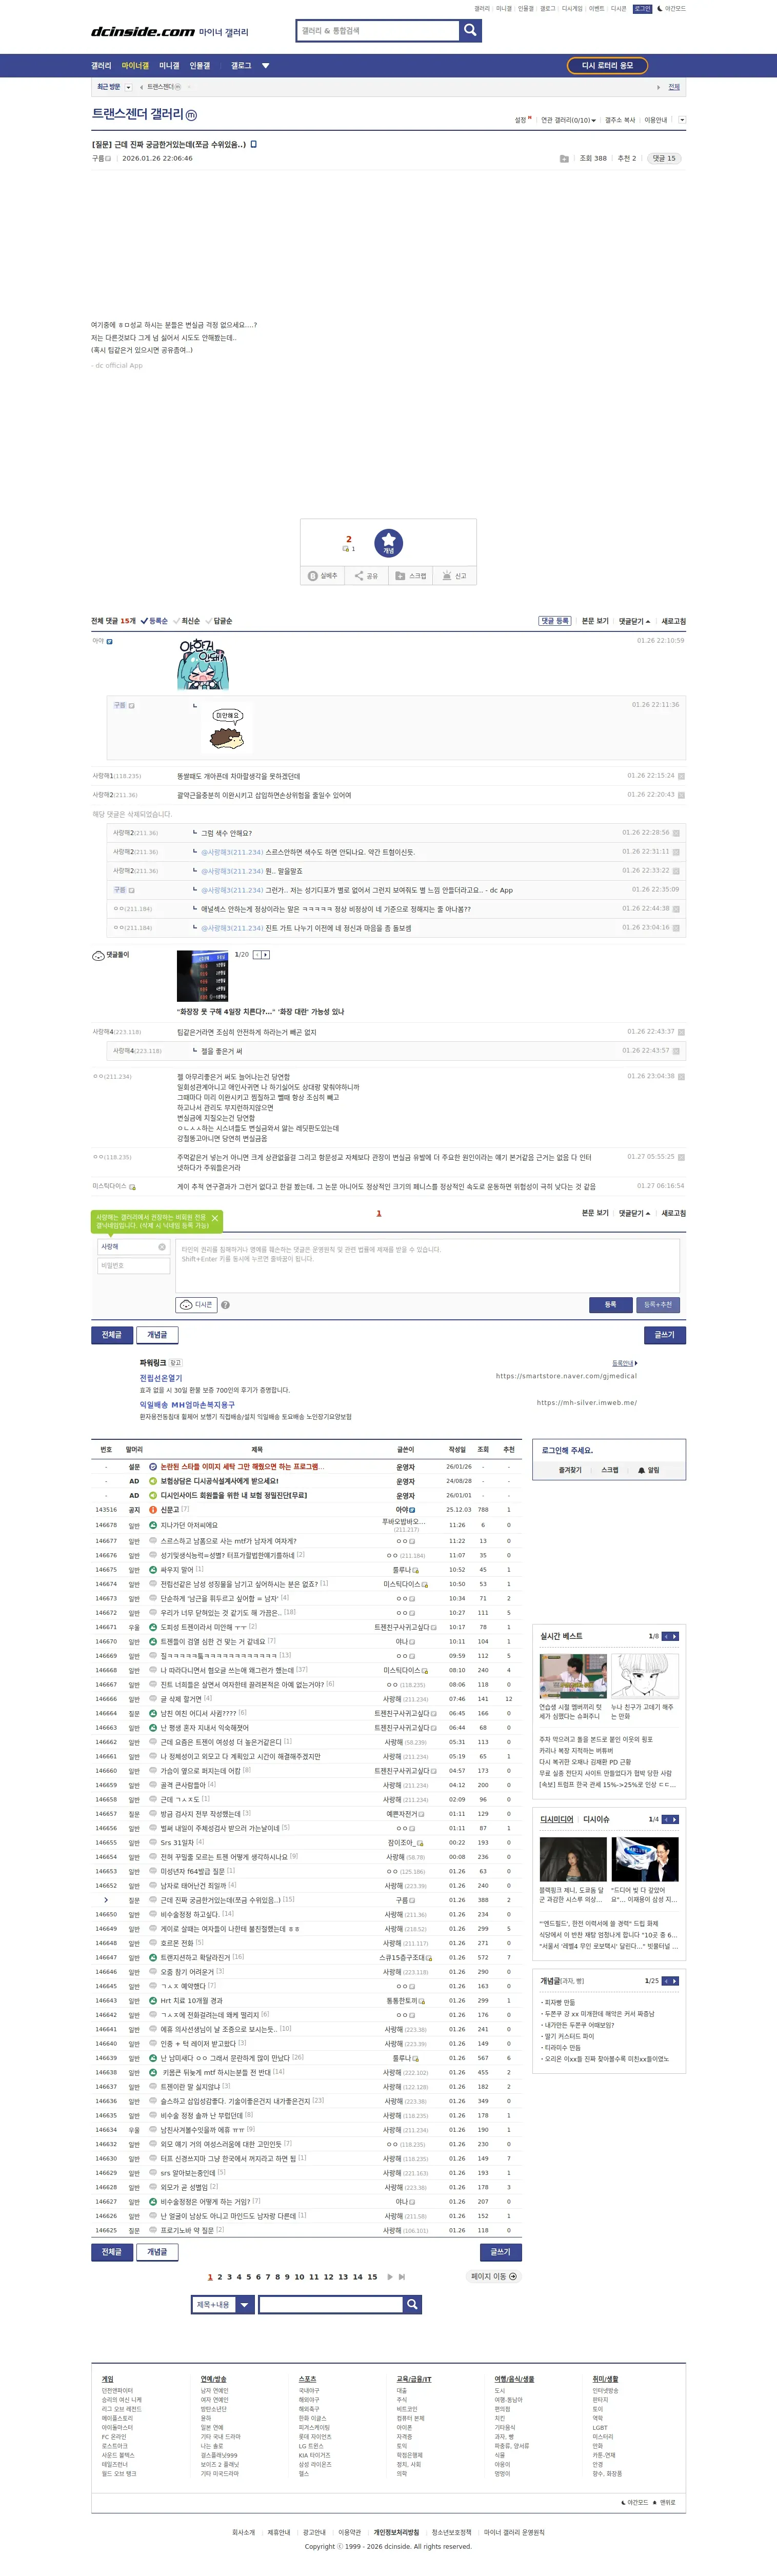This screenshot has width=777, height=2576.
Task: Click the 비밀번호 input field
Action: [x=133, y=1265]
